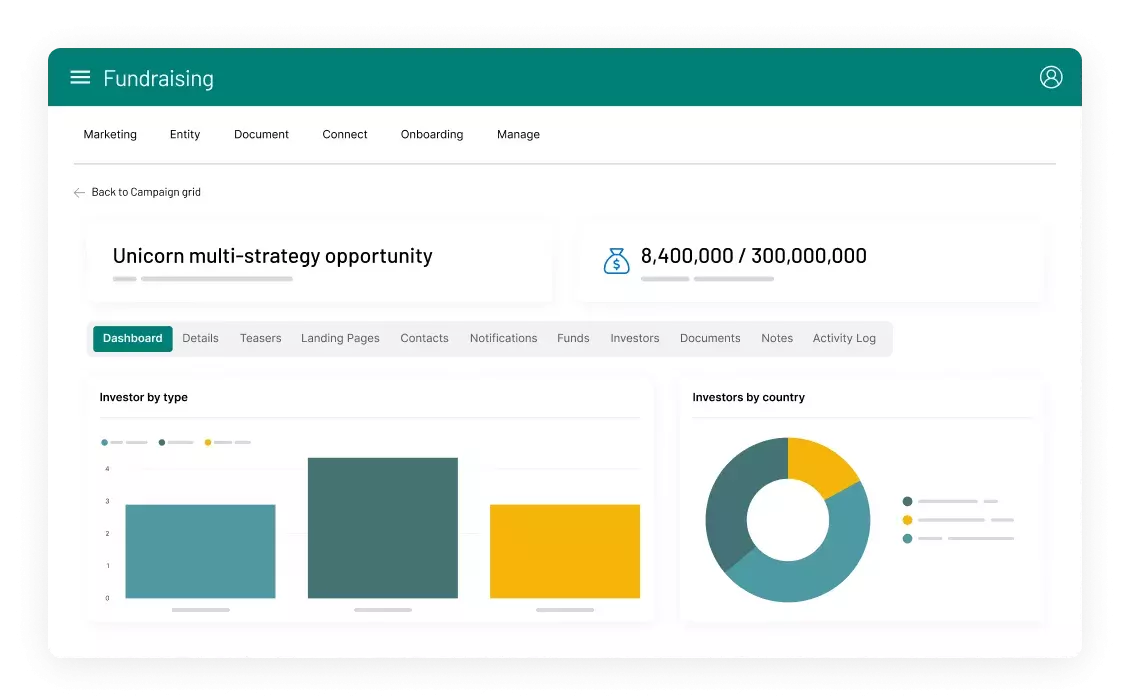Image resolution: width=1130 pixels, height=696 pixels.
Task: Open the hamburger navigation menu
Action: point(80,78)
